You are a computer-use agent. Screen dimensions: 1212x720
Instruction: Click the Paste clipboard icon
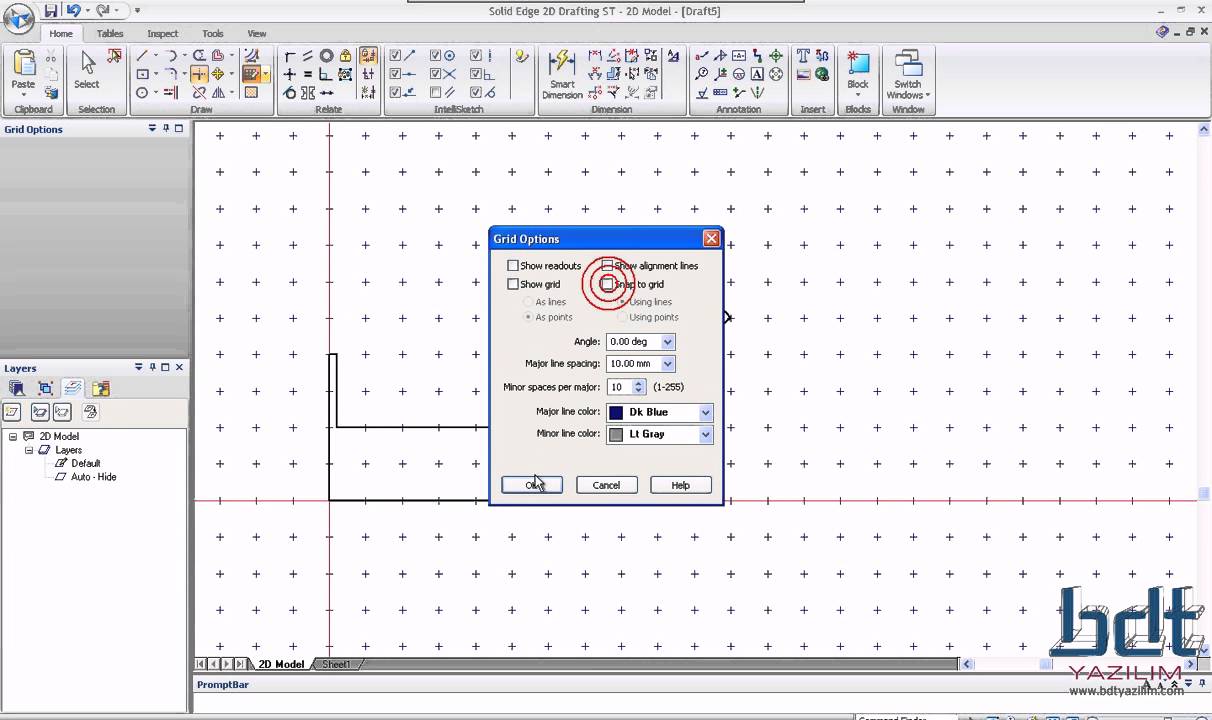[x=24, y=62]
